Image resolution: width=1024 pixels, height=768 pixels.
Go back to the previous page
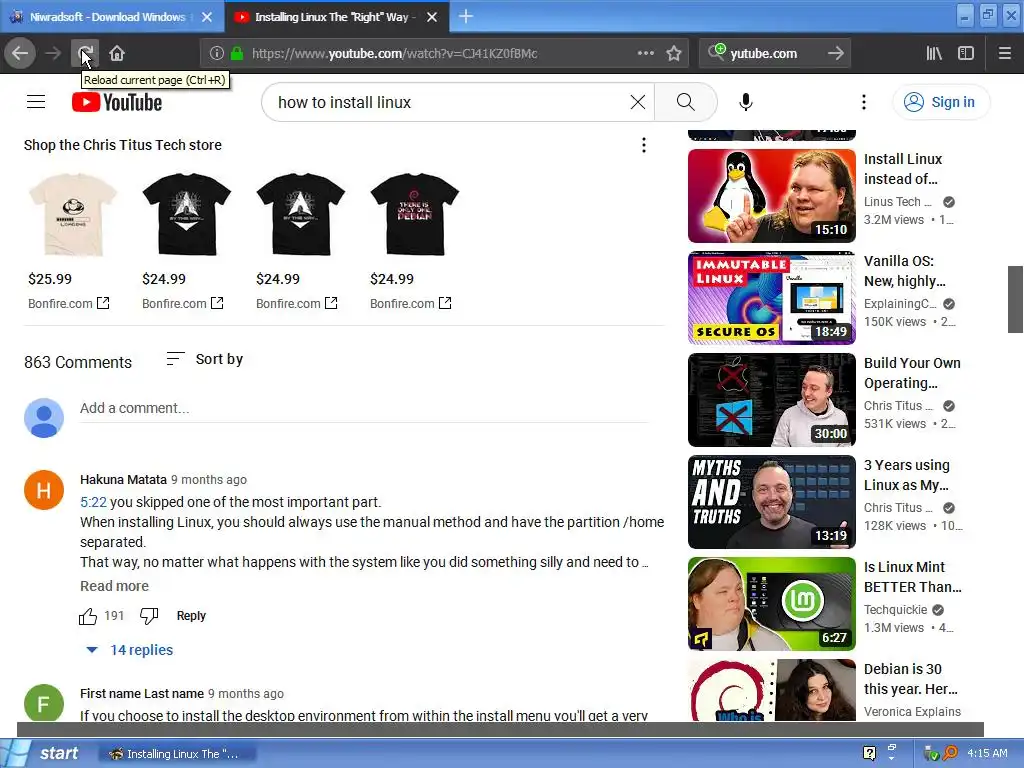click(20, 53)
